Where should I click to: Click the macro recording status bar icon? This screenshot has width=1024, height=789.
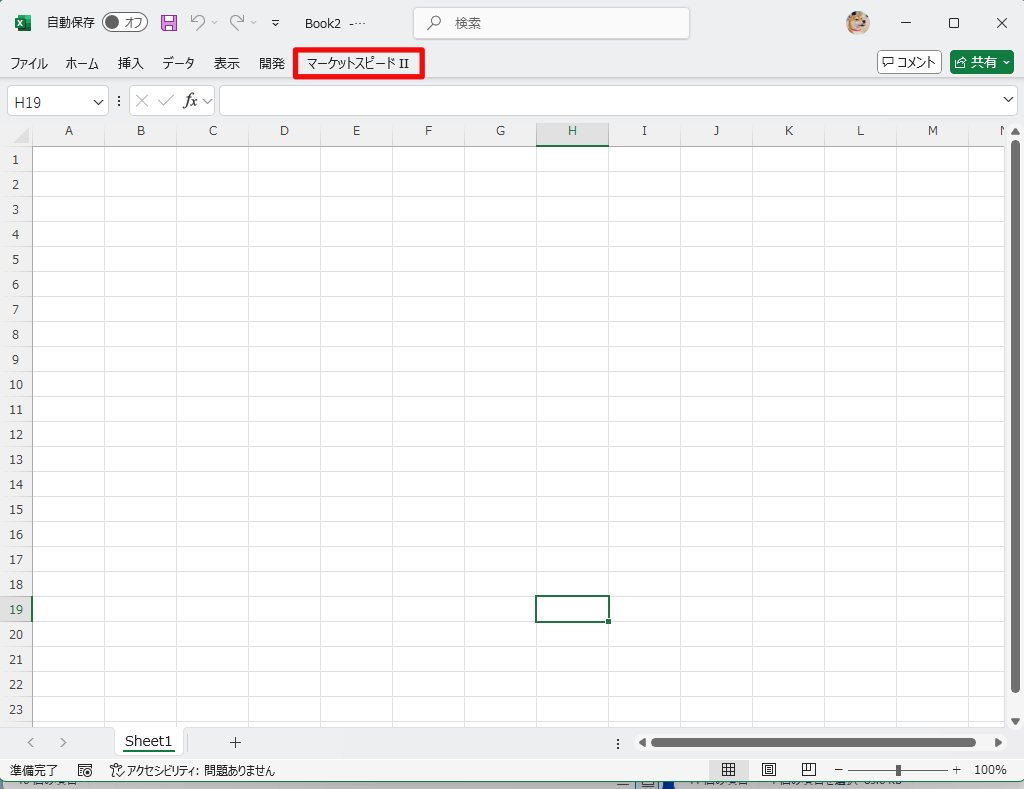coord(85,770)
